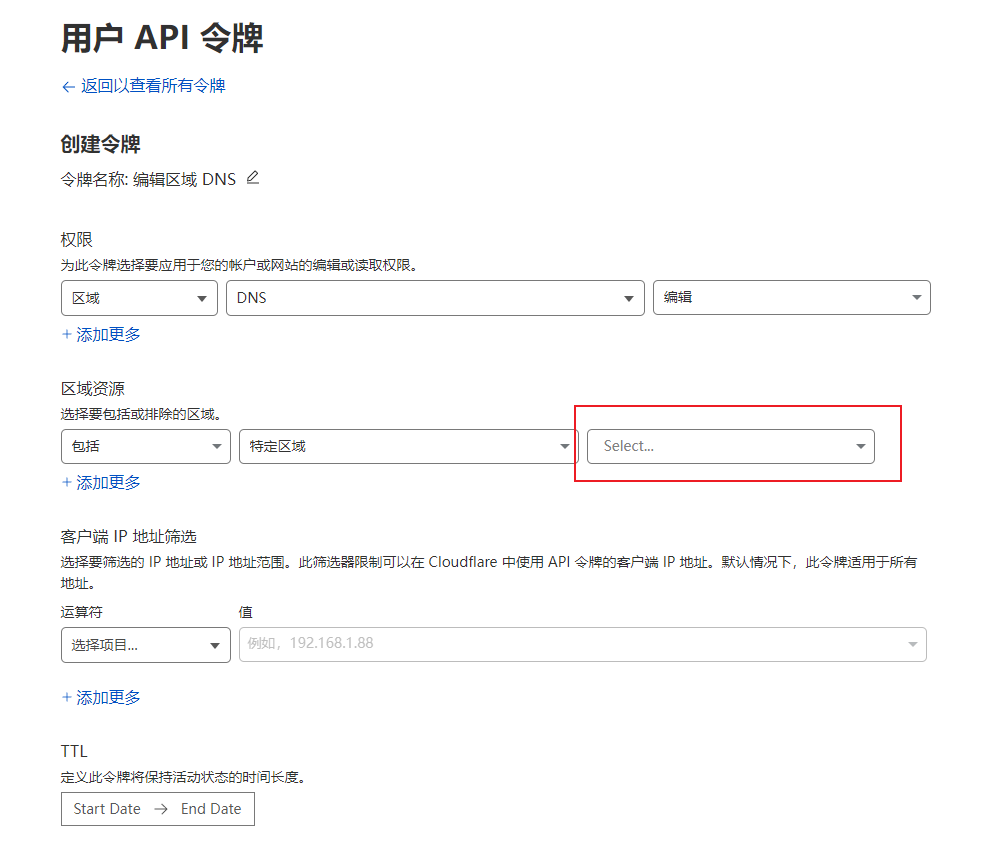Open the 包括 include/exclude dropdown
The width and height of the screenshot is (984, 849).
pyautogui.click(x=146, y=446)
